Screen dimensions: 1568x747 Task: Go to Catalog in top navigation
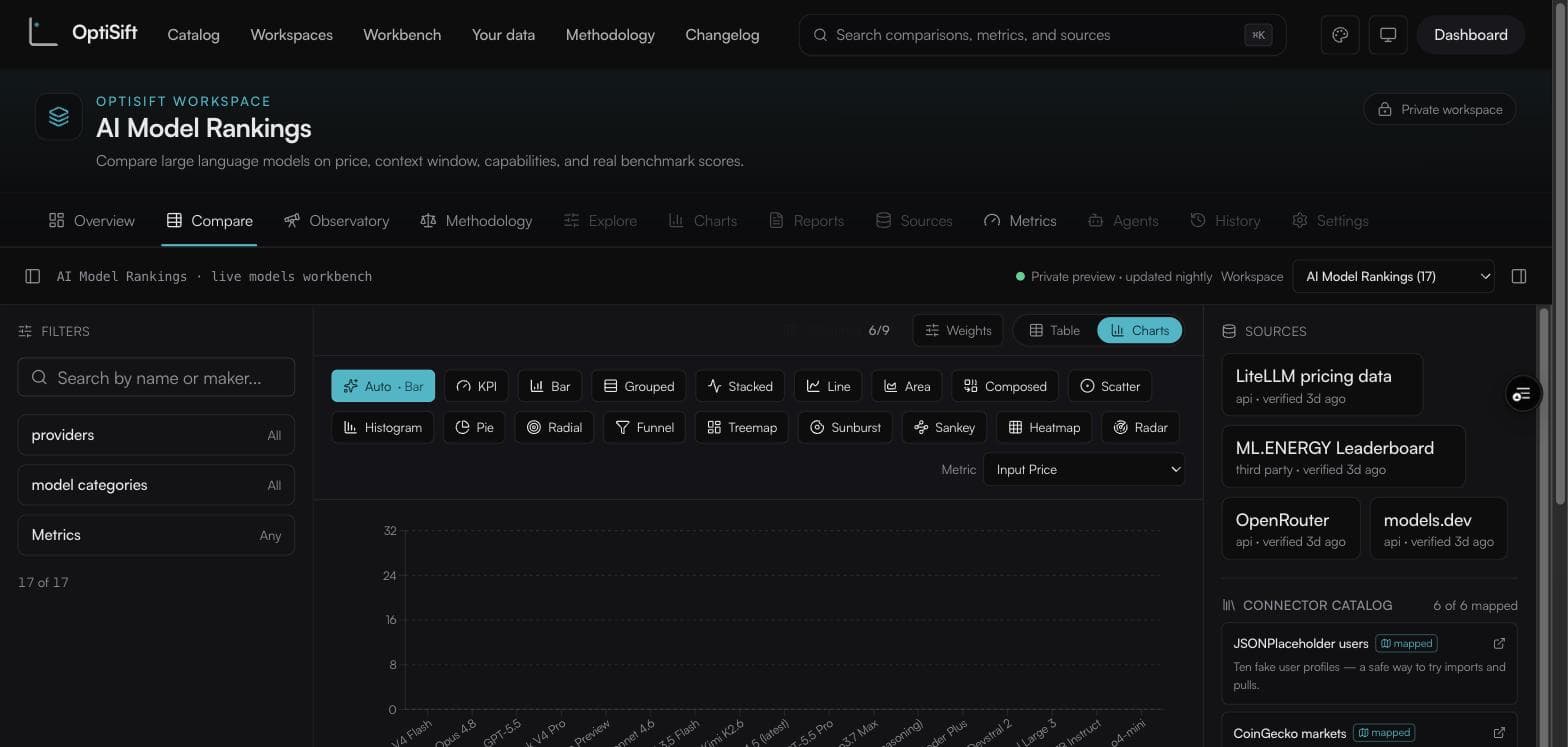[x=194, y=35]
